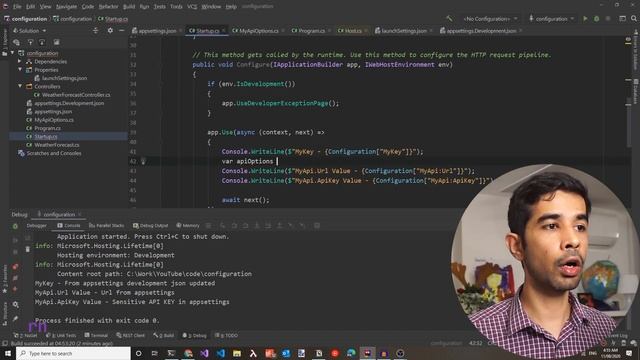
Task: Open Visual Studio from the taskbar
Action: click(x=204, y=353)
